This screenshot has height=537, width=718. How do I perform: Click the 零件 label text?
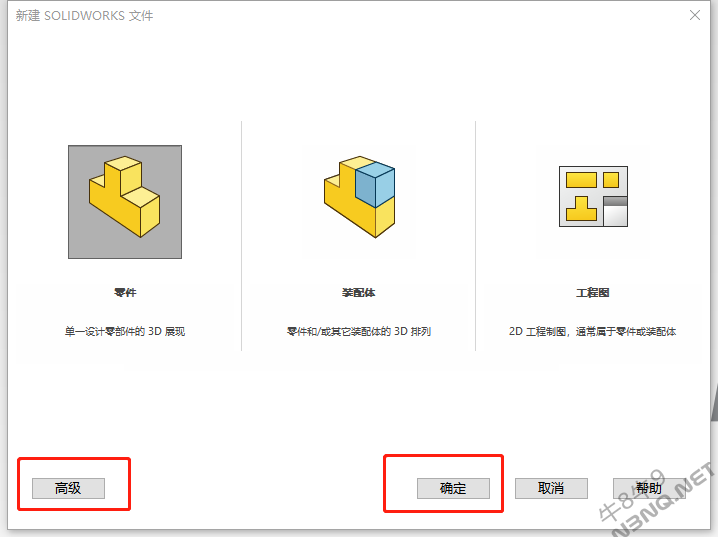click(125, 293)
